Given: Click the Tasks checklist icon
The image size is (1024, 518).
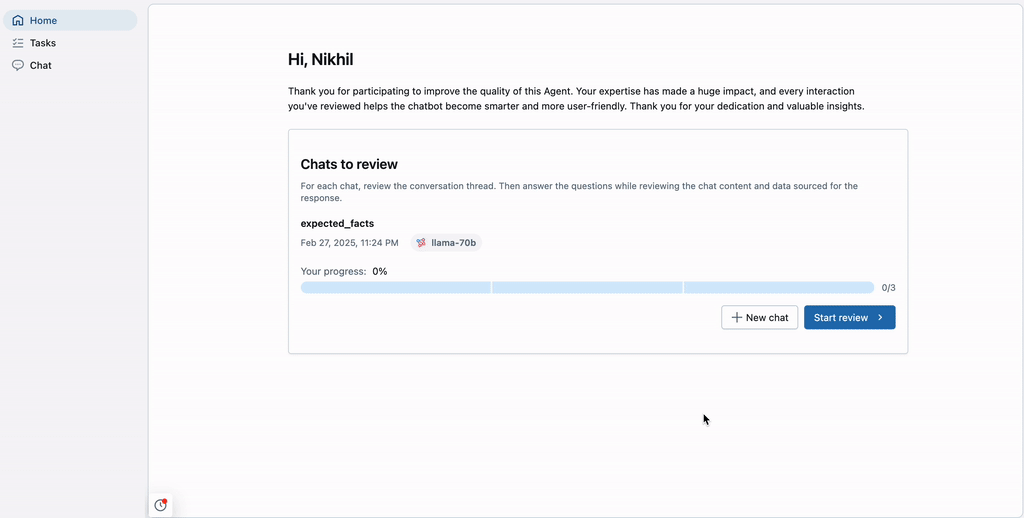Looking at the screenshot, I should 18,43.
